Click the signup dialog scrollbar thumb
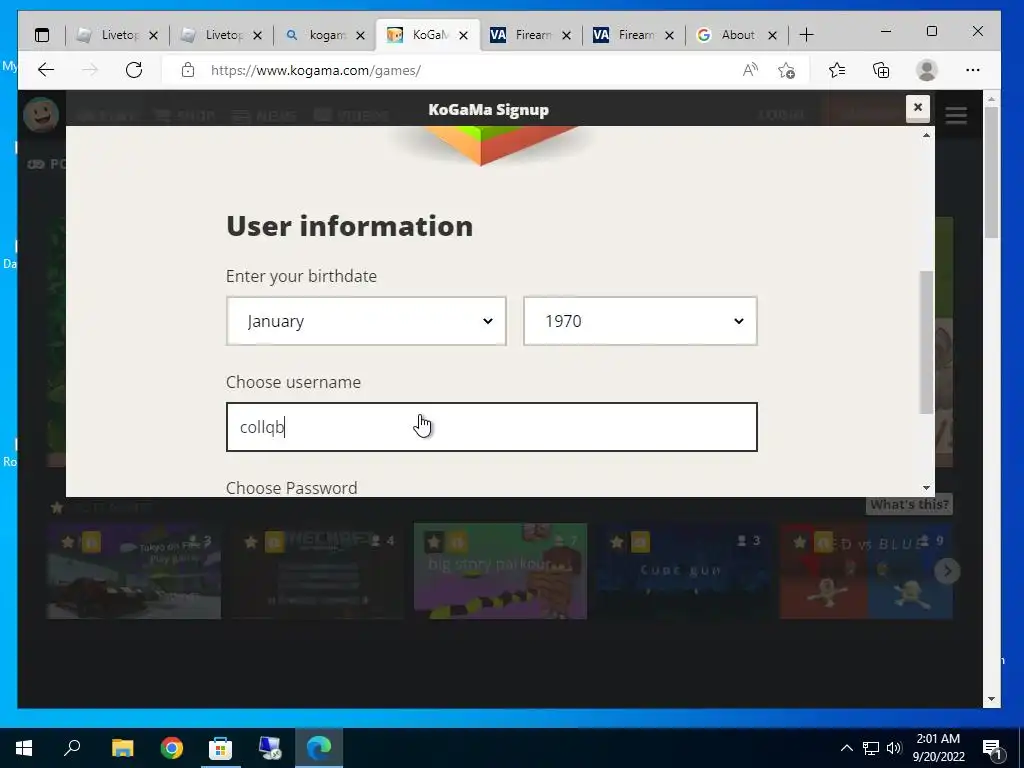The image size is (1024, 768). coord(926,342)
